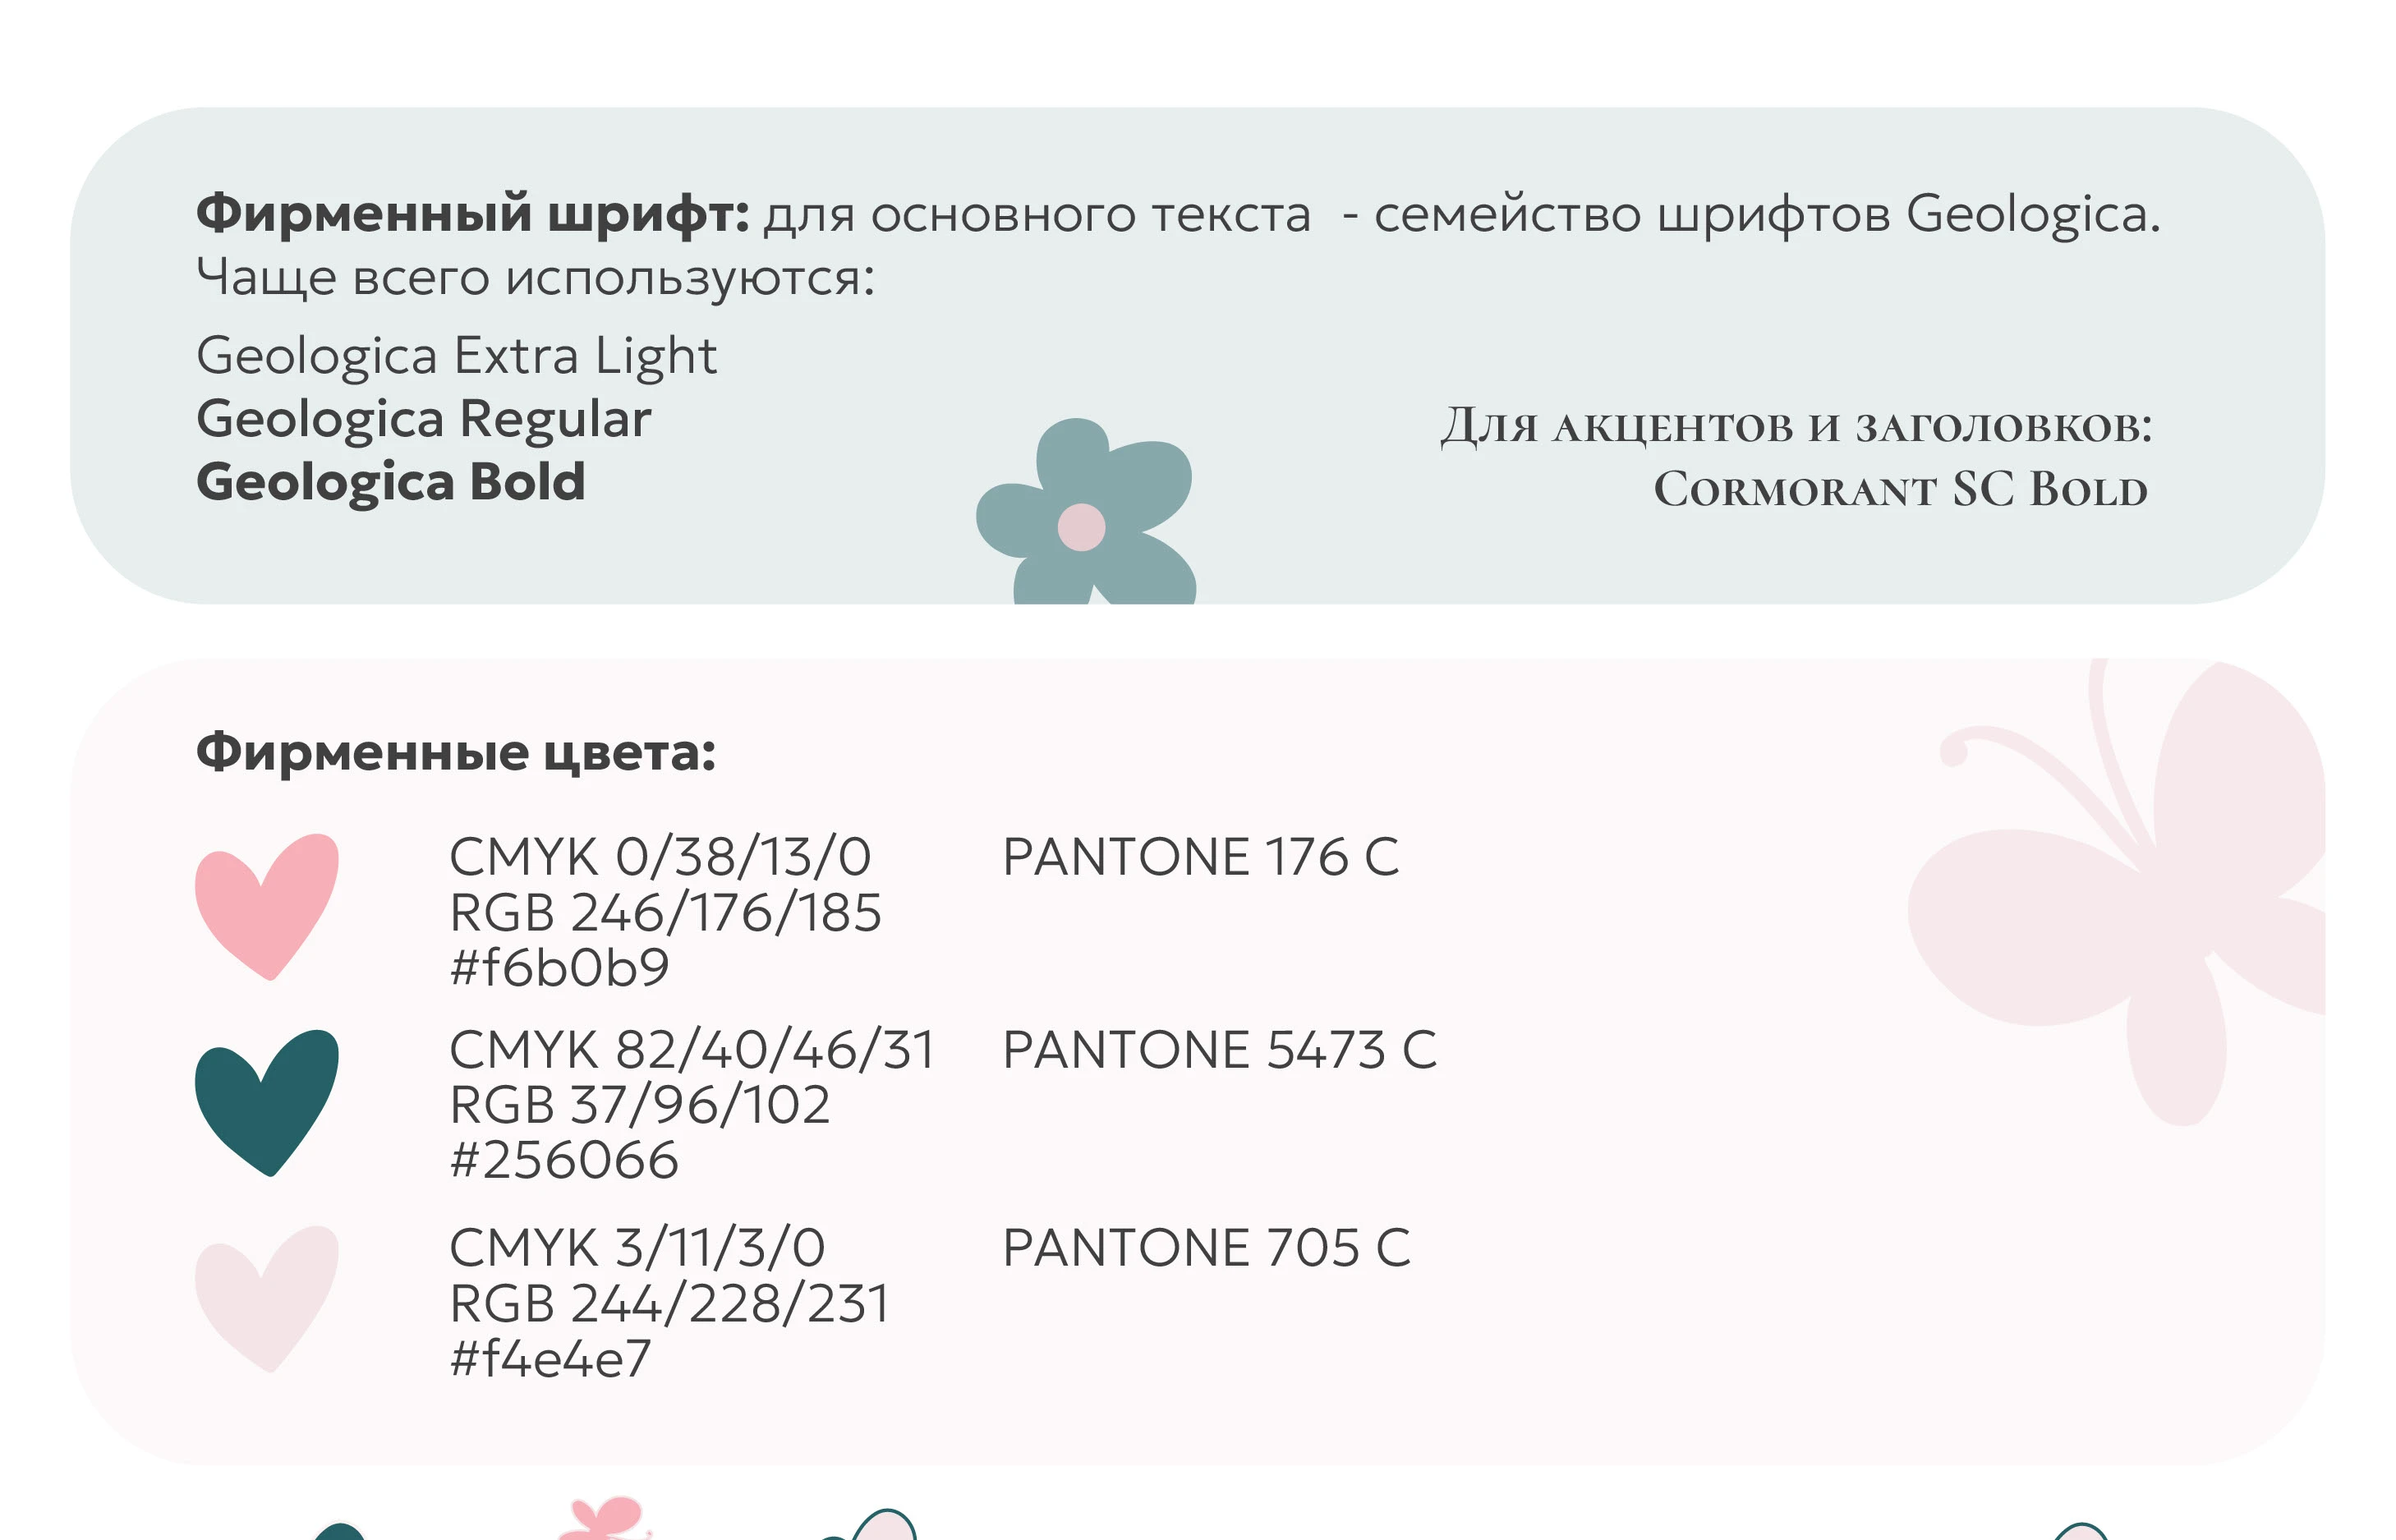Select the dark teal heart swatch
This screenshot has height=1540, width=2396.
tap(266, 1101)
